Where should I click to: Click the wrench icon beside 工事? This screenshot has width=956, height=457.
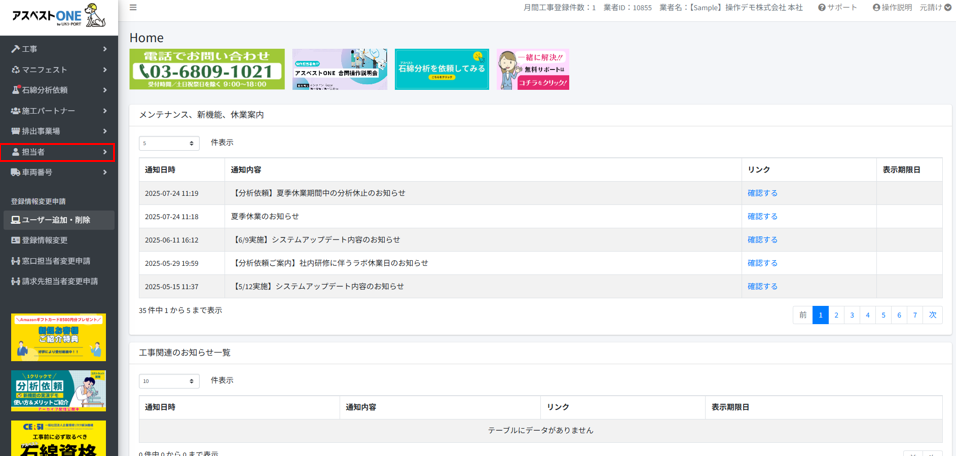tap(15, 49)
